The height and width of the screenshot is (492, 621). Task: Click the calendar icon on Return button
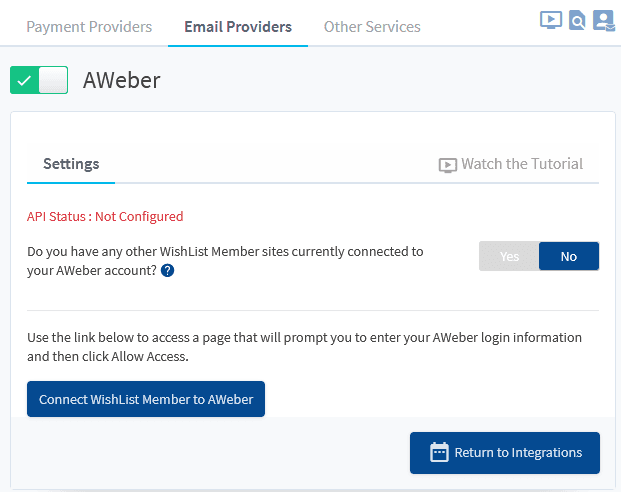pyautogui.click(x=439, y=452)
